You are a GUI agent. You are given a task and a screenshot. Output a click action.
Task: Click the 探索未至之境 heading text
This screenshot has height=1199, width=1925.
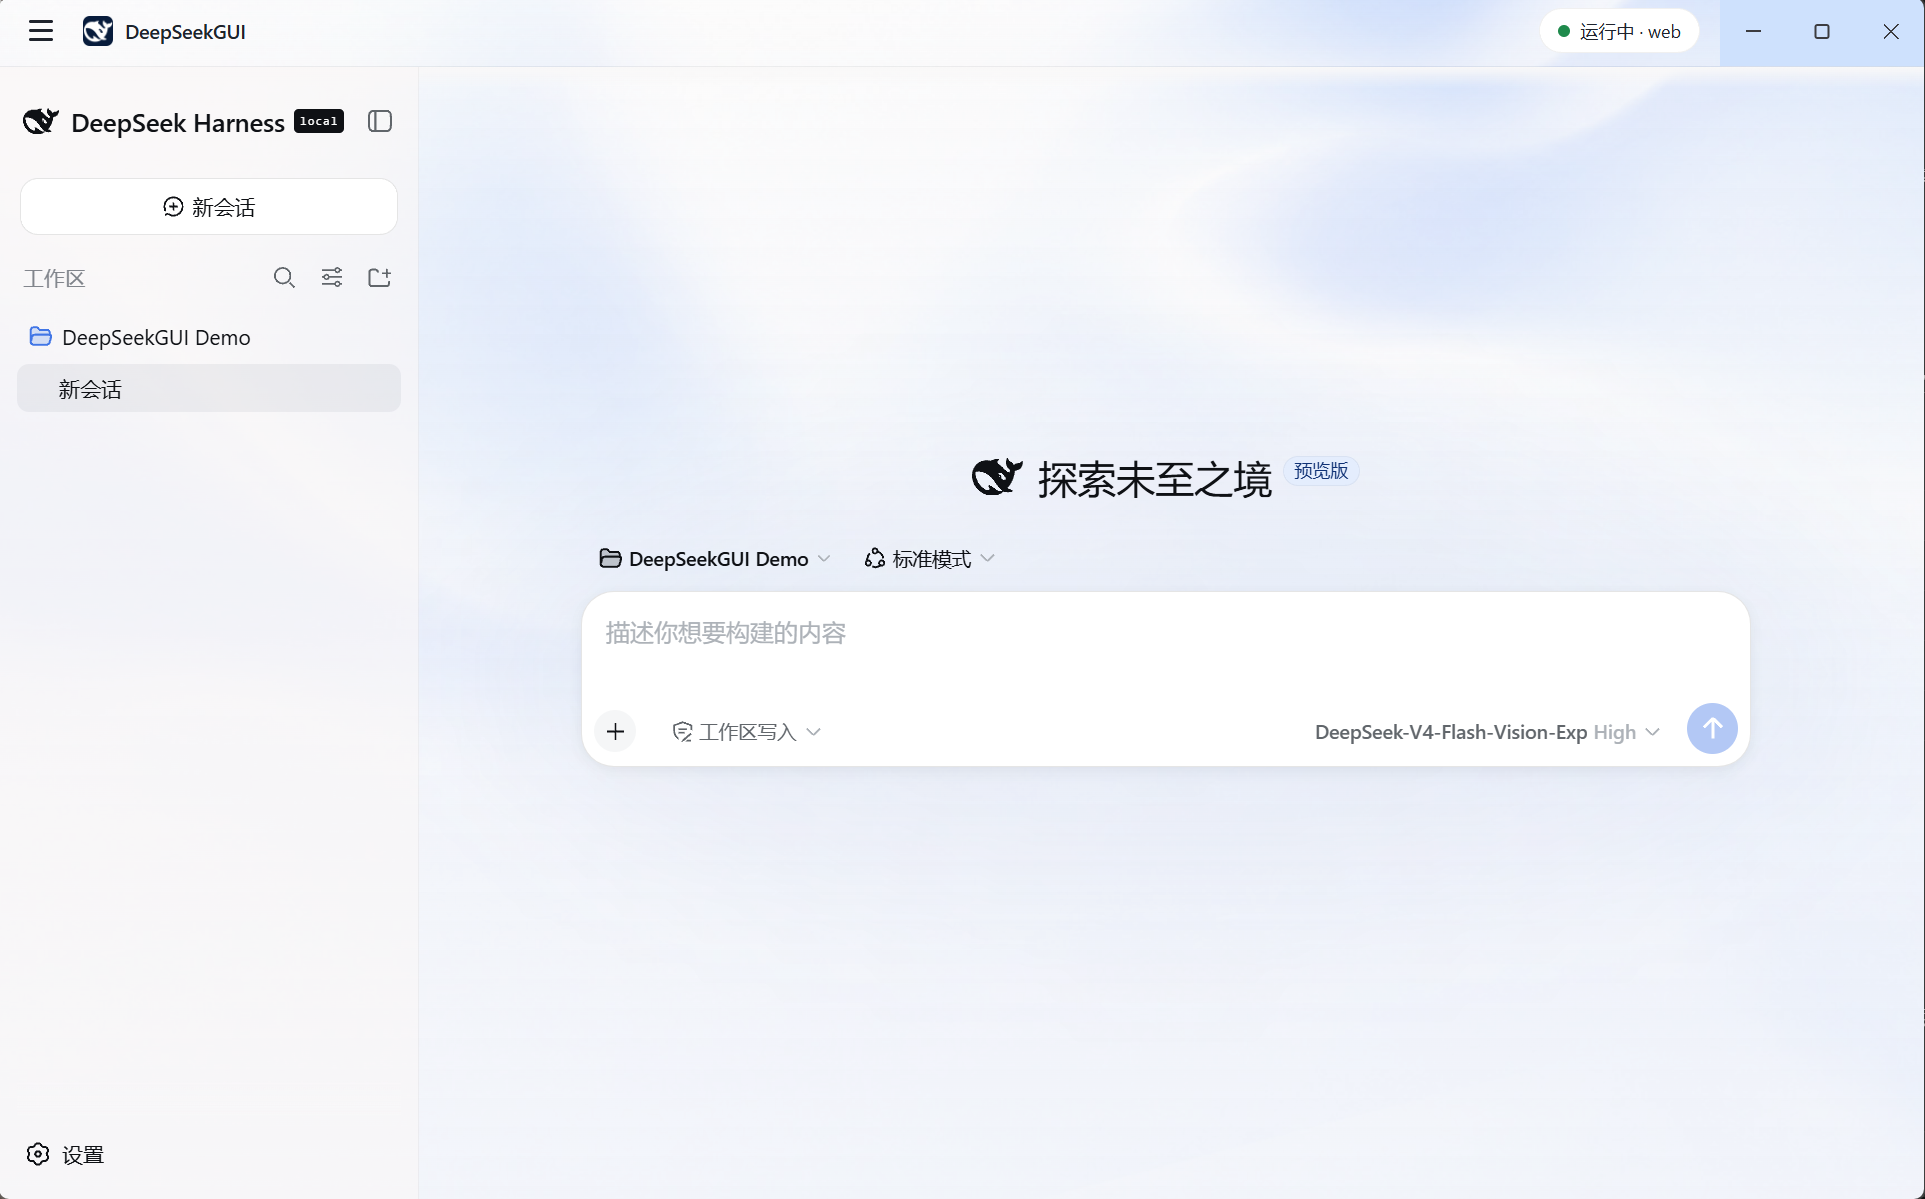(x=1155, y=479)
